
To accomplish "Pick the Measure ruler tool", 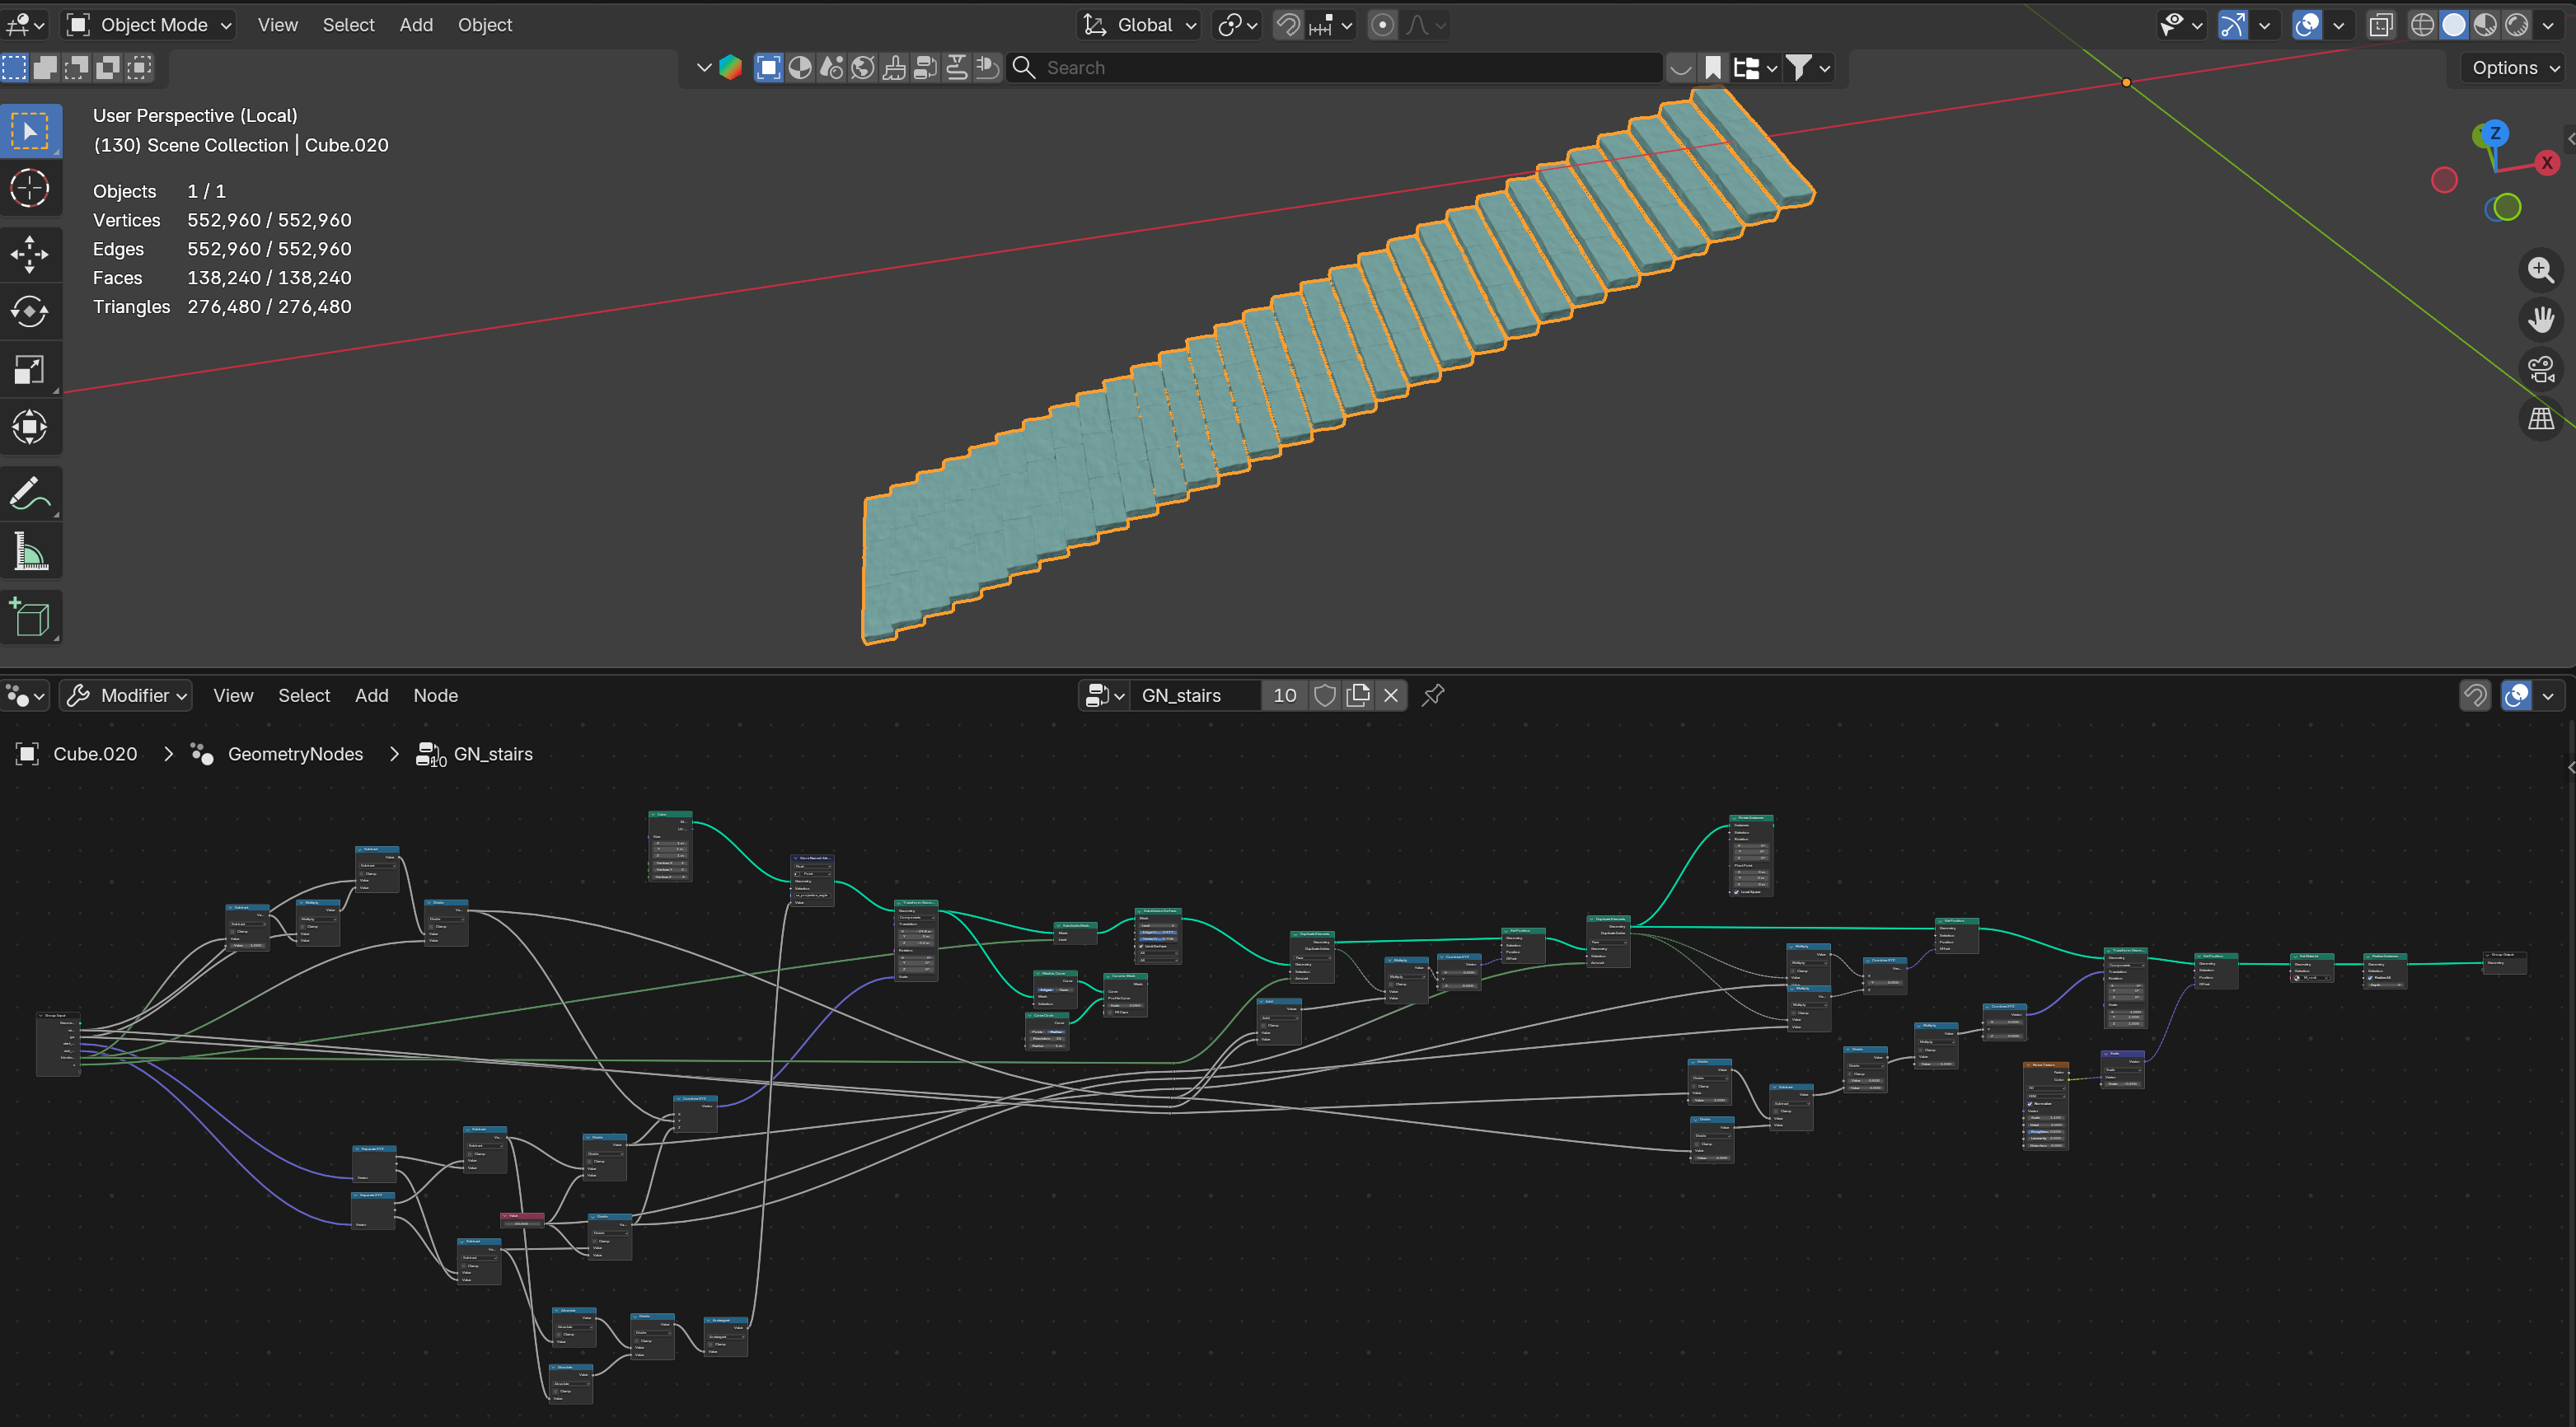I will [30, 552].
